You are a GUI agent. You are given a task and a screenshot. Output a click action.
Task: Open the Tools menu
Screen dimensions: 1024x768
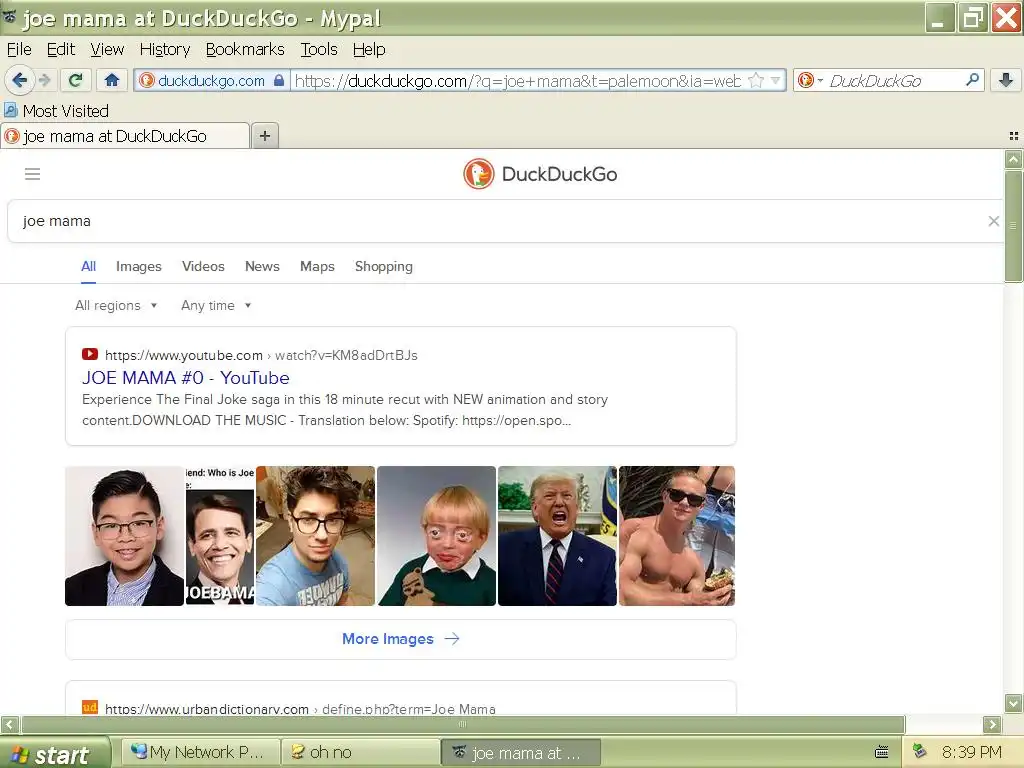[x=319, y=50]
